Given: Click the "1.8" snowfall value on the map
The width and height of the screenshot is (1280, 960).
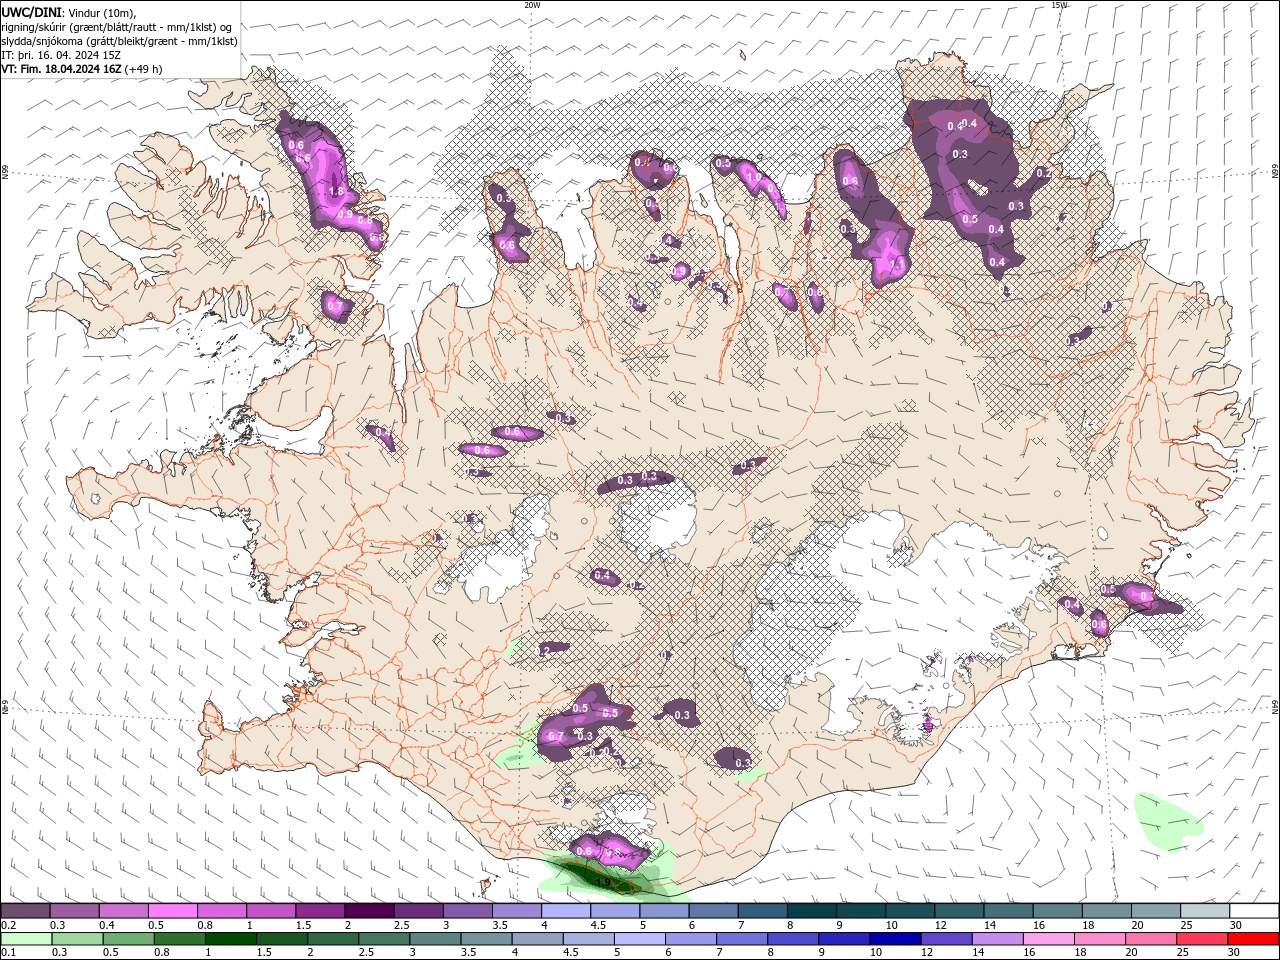Looking at the screenshot, I should 336,191.
